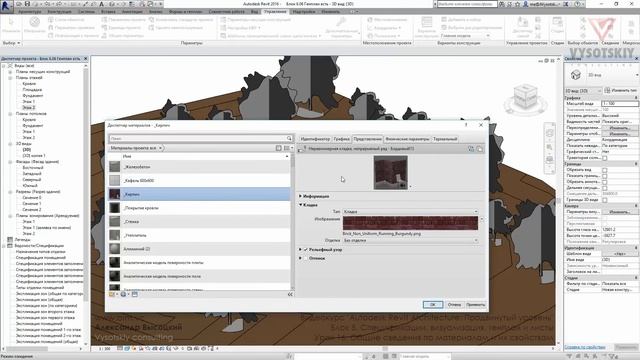The image size is (640, 360).
Task: Toggle the Показать границы checkbox
Action: coord(604,176)
